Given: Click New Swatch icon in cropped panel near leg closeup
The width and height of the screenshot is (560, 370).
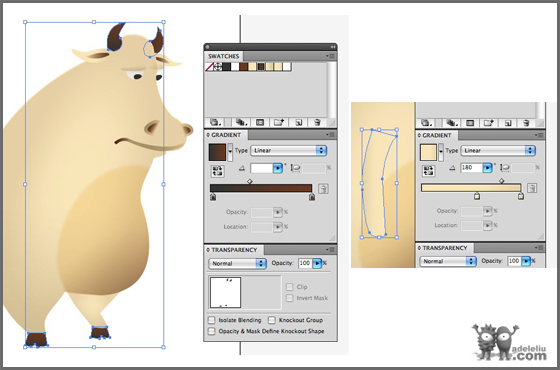Looking at the screenshot, I should (508, 123).
